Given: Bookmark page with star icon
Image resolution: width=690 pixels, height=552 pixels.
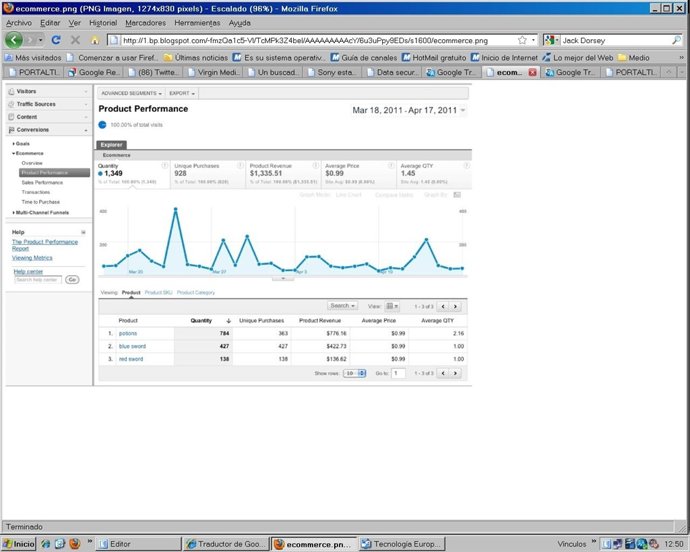Looking at the screenshot, I should tap(522, 40).
